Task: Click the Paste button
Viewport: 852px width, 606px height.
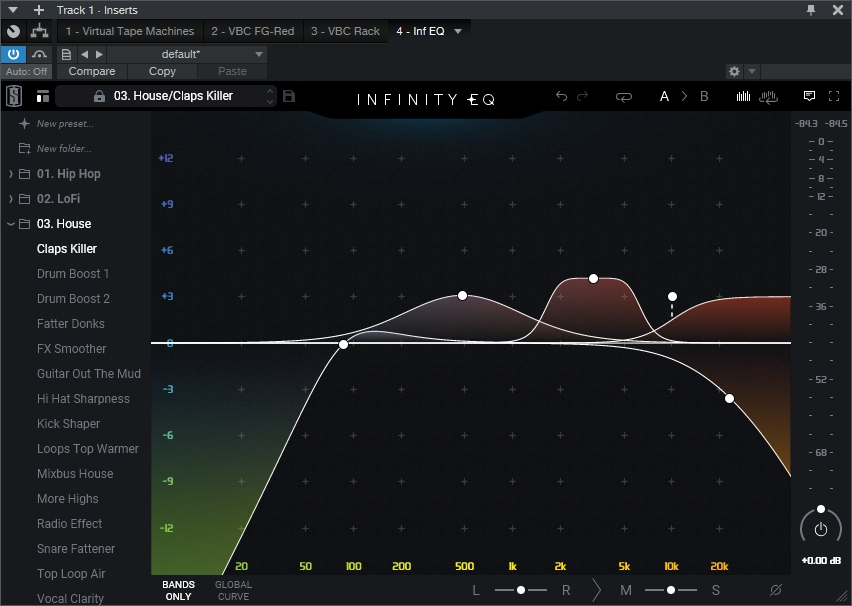Action: coord(232,71)
